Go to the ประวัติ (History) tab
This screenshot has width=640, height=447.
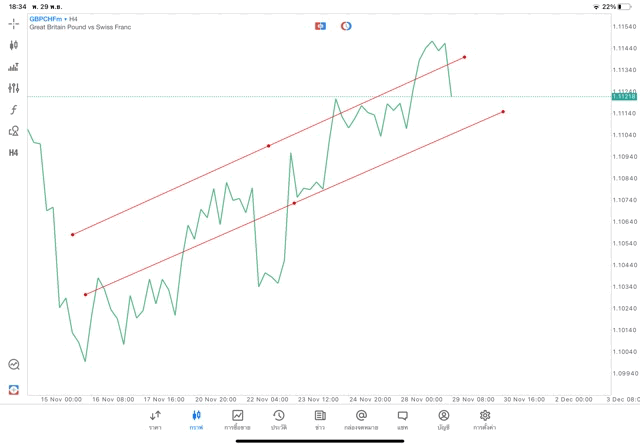coord(278,419)
